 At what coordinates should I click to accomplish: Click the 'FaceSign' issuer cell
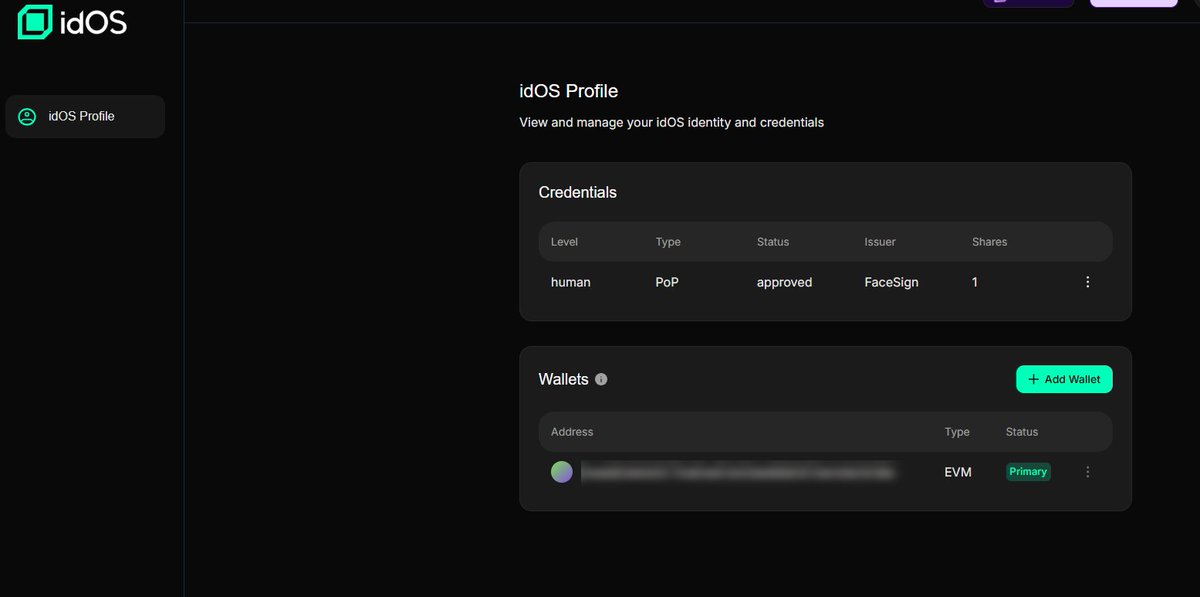pos(891,282)
